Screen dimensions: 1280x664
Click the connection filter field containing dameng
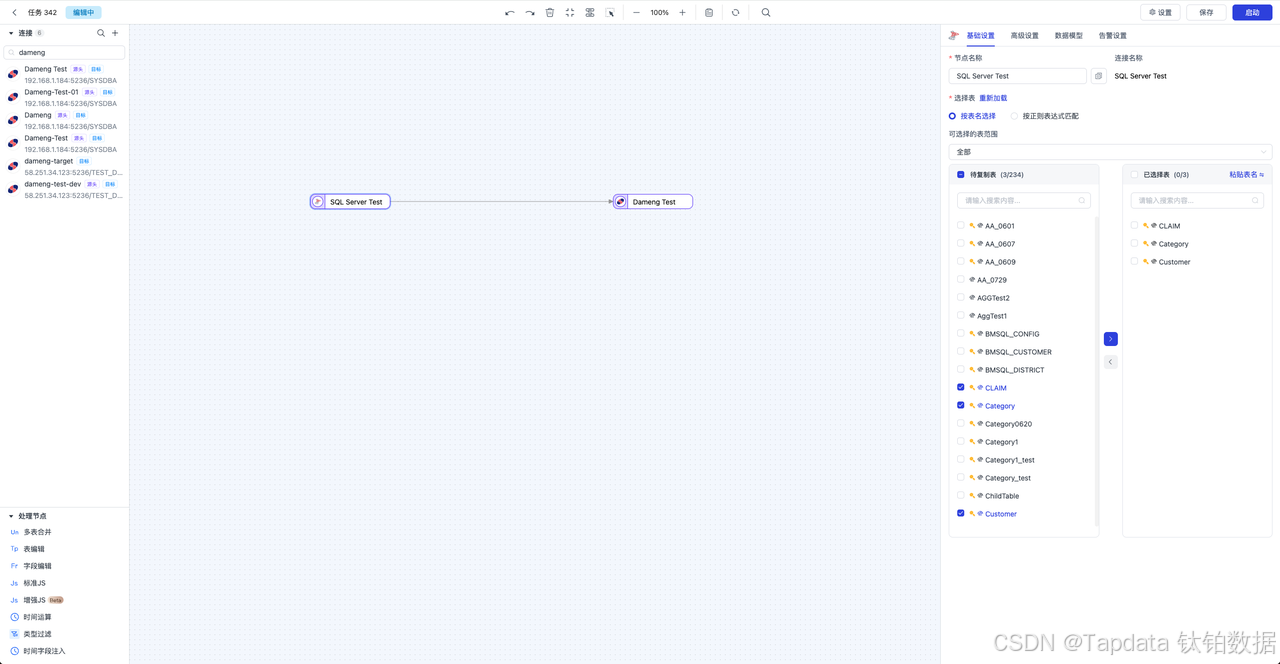coord(65,52)
